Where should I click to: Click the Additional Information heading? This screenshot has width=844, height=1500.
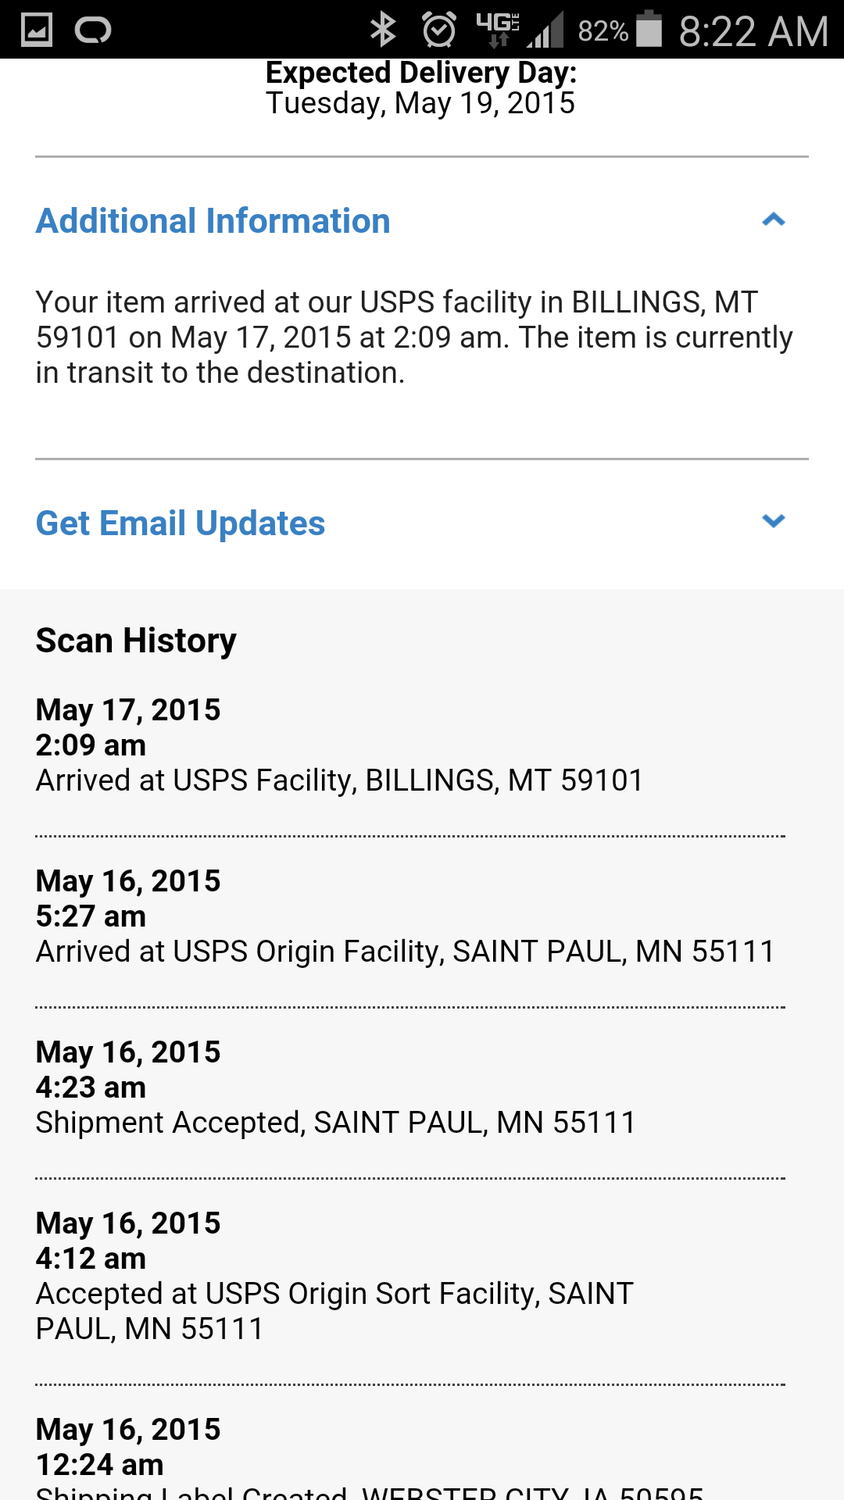point(213,221)
